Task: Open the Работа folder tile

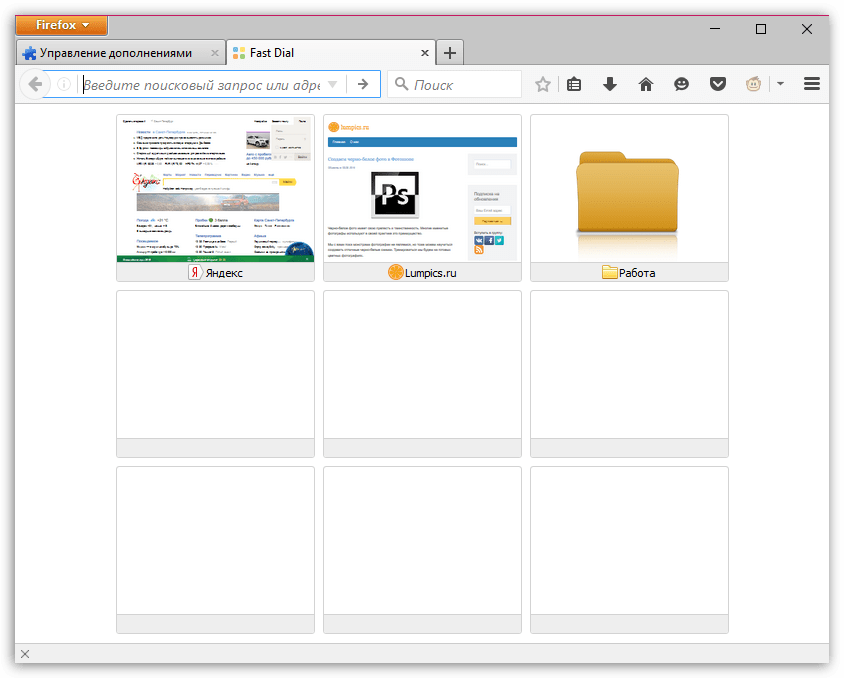Action: pyautogui.click(x=629, y=189)
